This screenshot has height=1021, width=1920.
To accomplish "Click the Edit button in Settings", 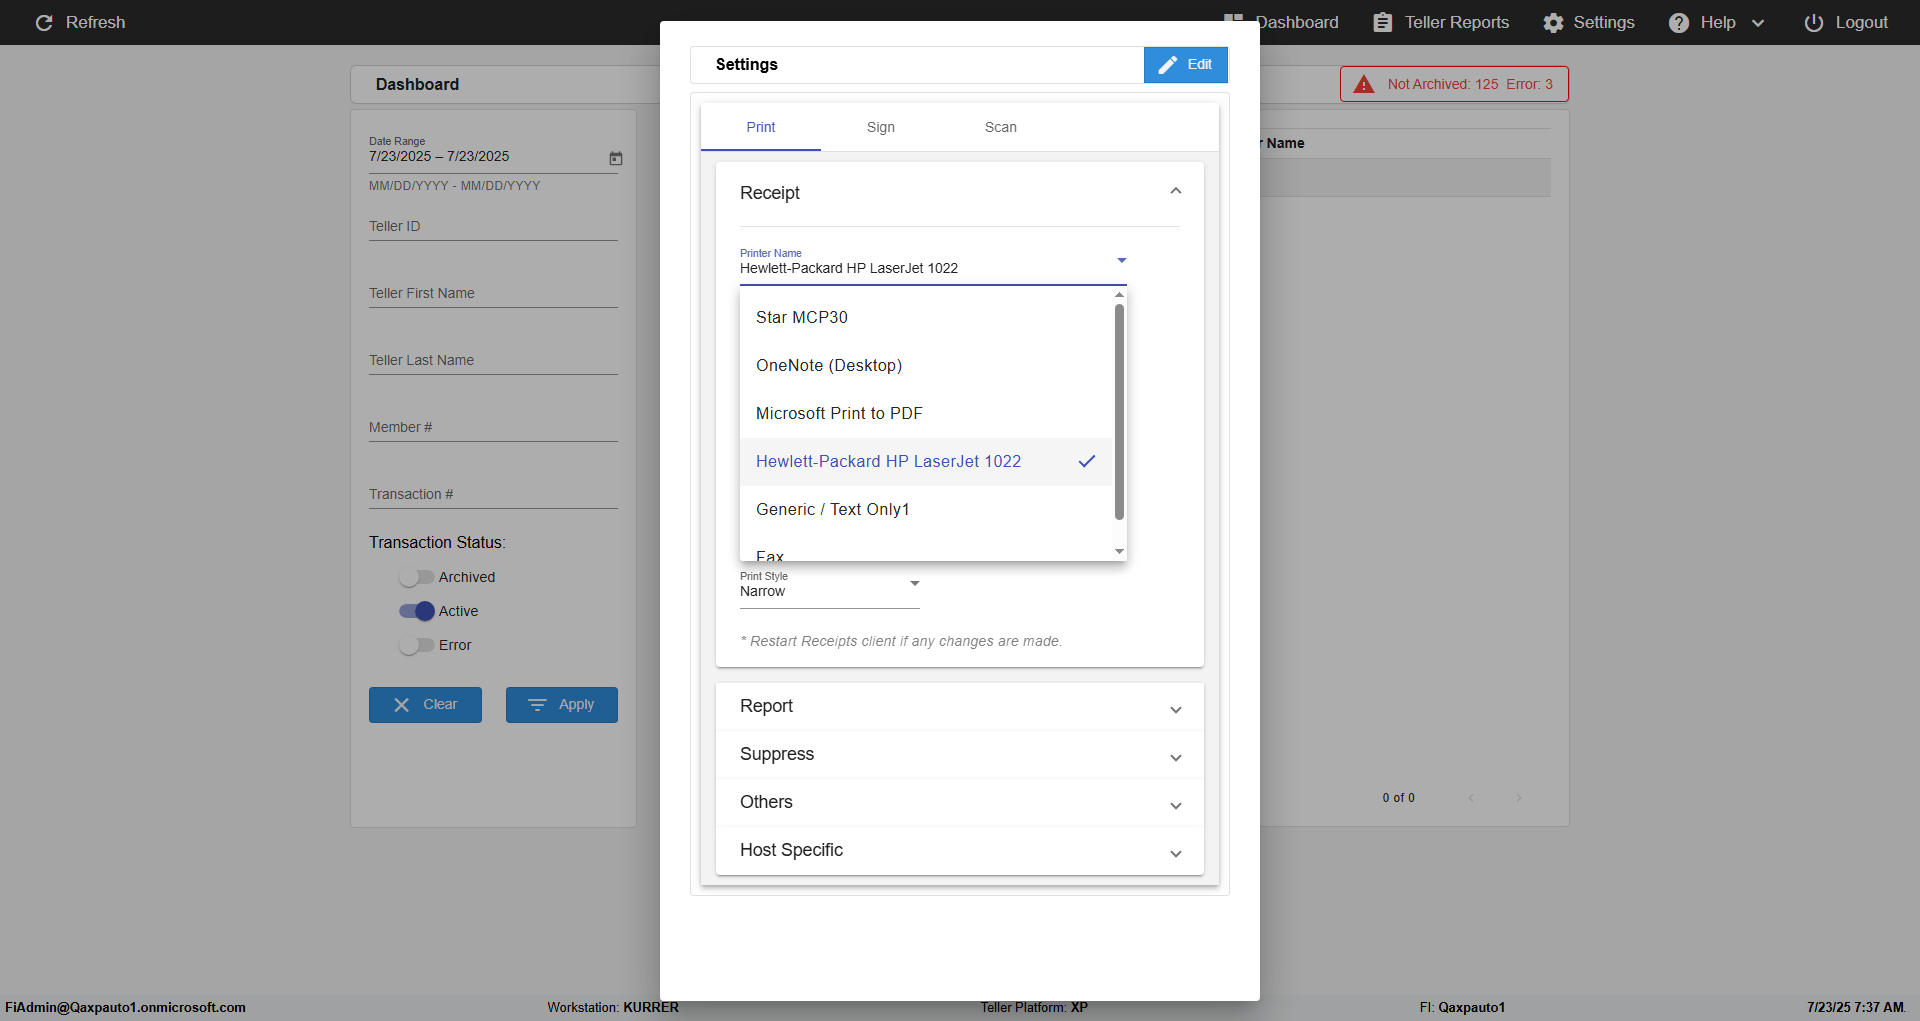I will pyautogui.click(x=1186, y=65).
